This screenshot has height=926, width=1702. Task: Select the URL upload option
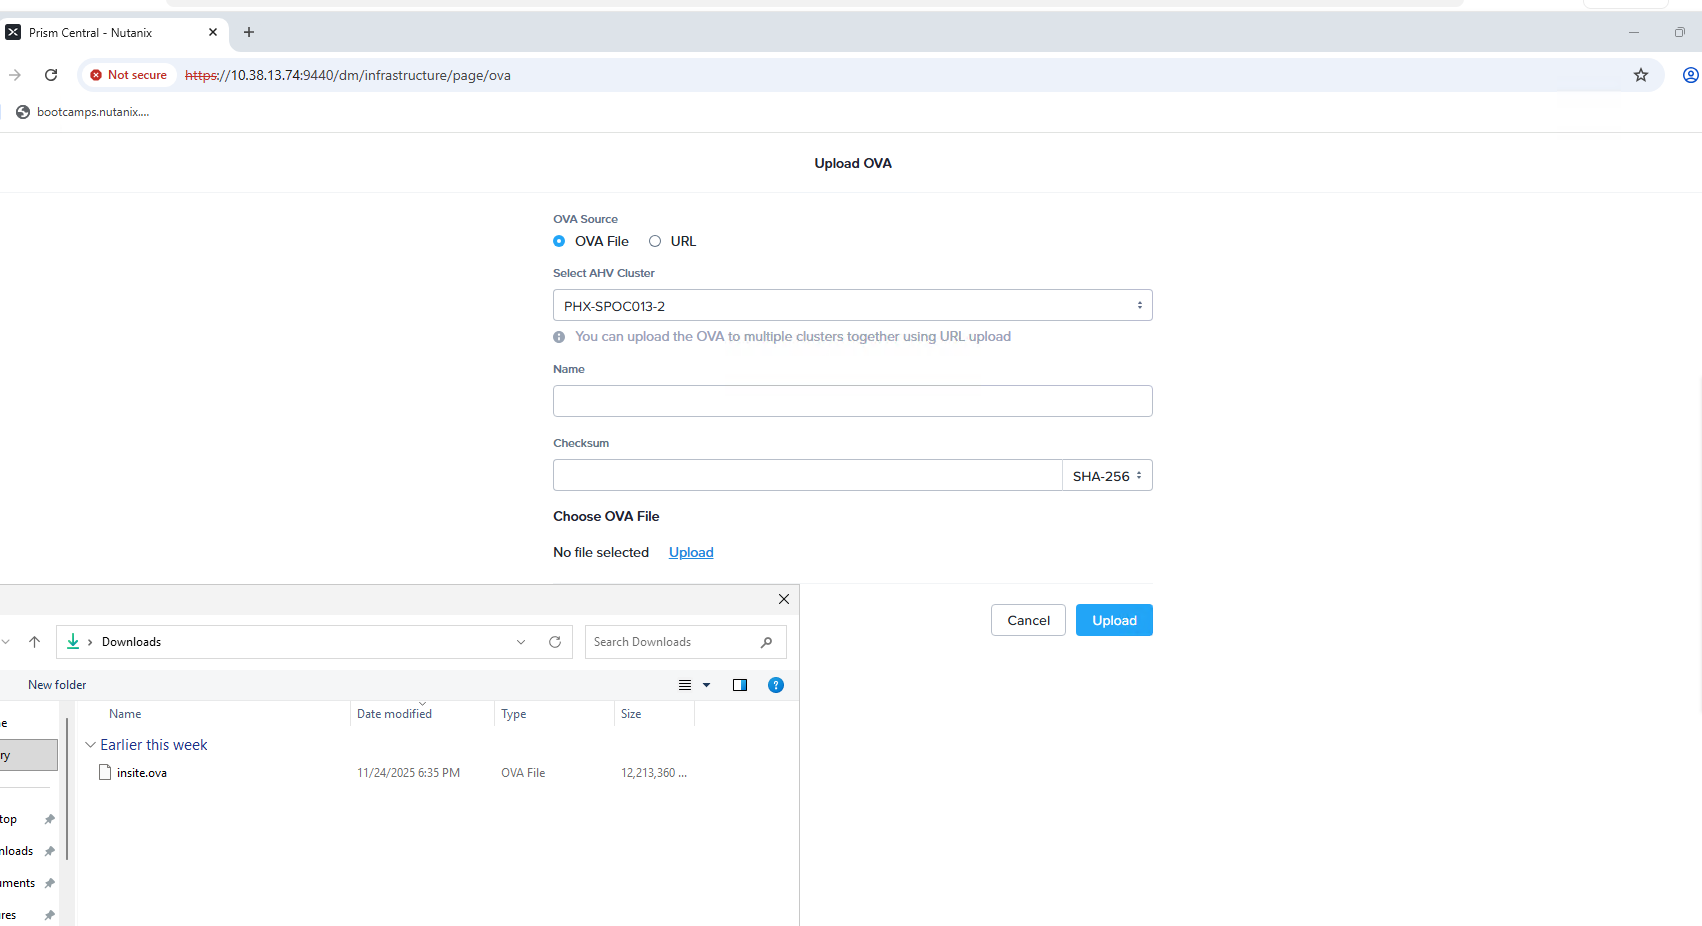655,241
